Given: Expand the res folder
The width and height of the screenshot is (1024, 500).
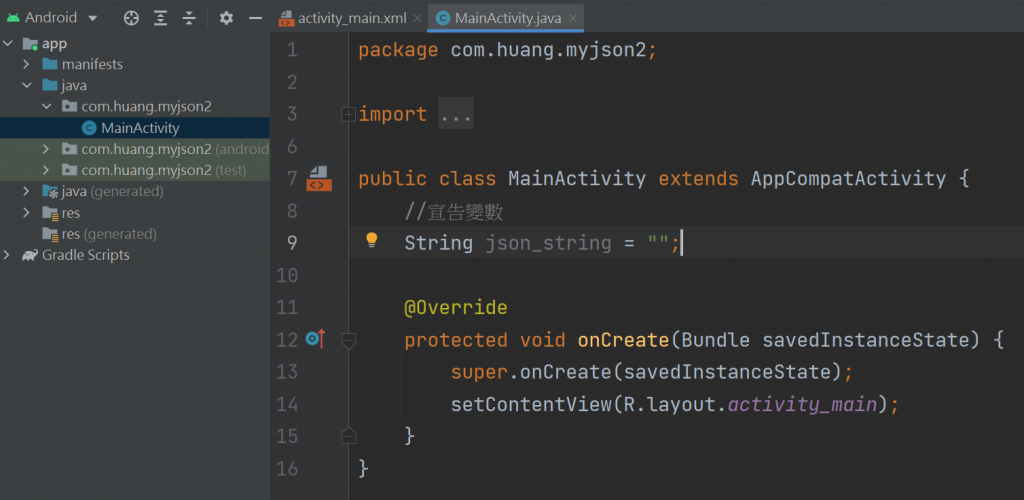Looking at the screenshot, I should (x=26, y=213).
